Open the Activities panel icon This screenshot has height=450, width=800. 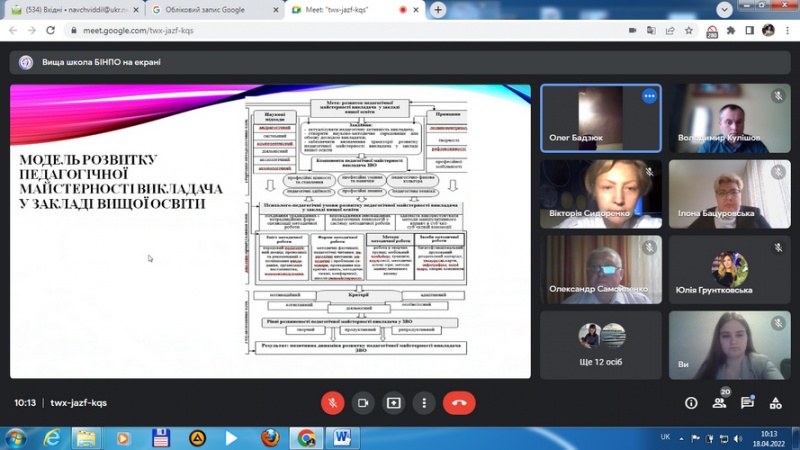tap(775, 403)
